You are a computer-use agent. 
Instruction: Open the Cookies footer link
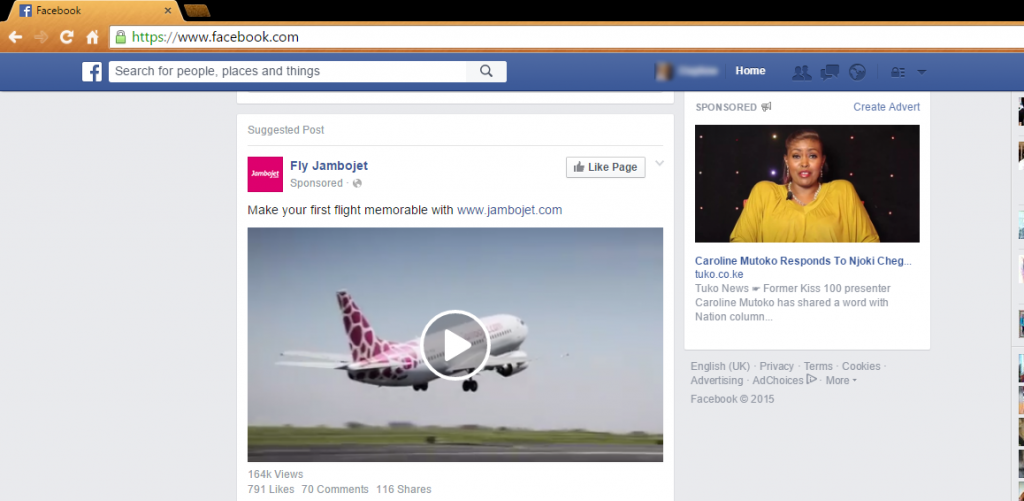(x=861, y=366)
